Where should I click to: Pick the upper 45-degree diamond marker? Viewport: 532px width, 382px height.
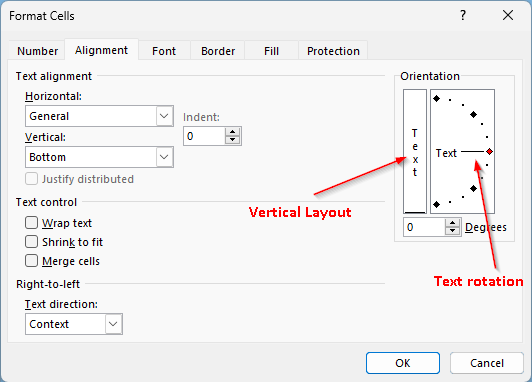[474, 115]
